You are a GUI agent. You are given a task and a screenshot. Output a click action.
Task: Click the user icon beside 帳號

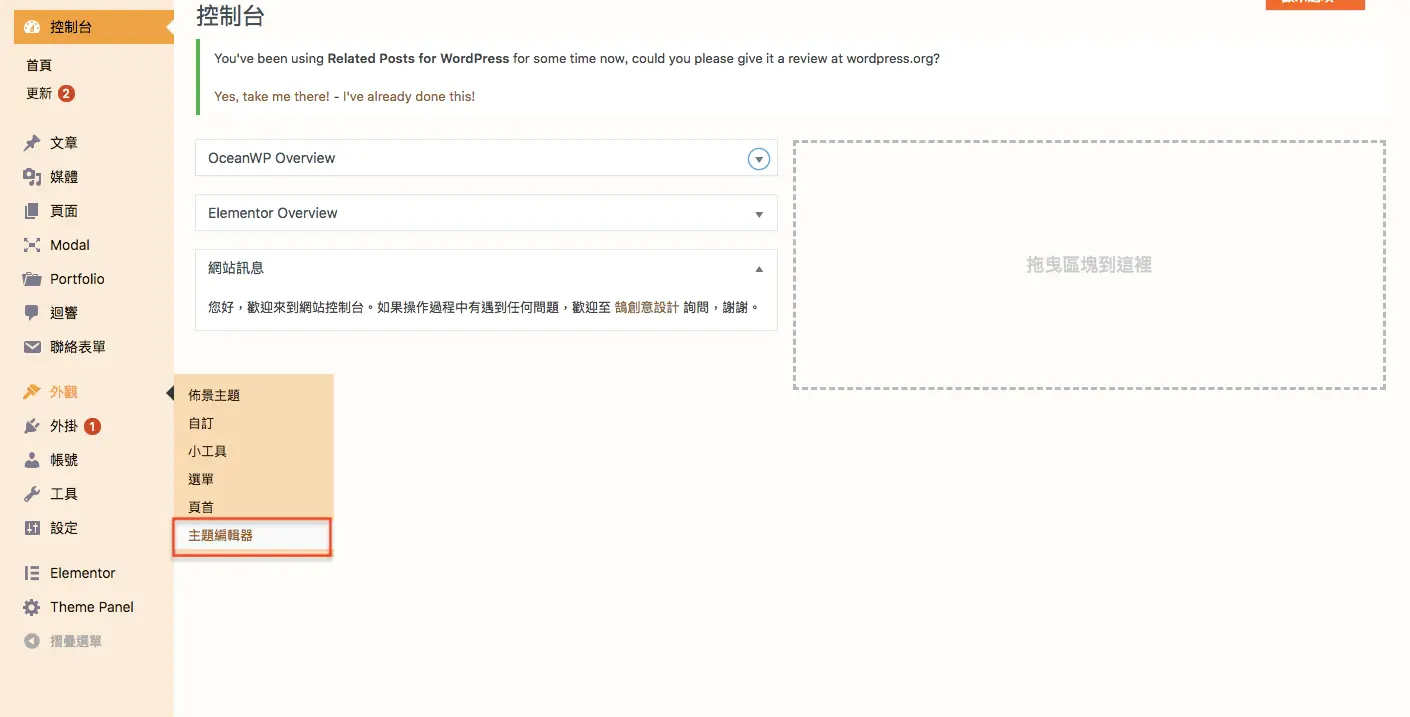point(32,460)
